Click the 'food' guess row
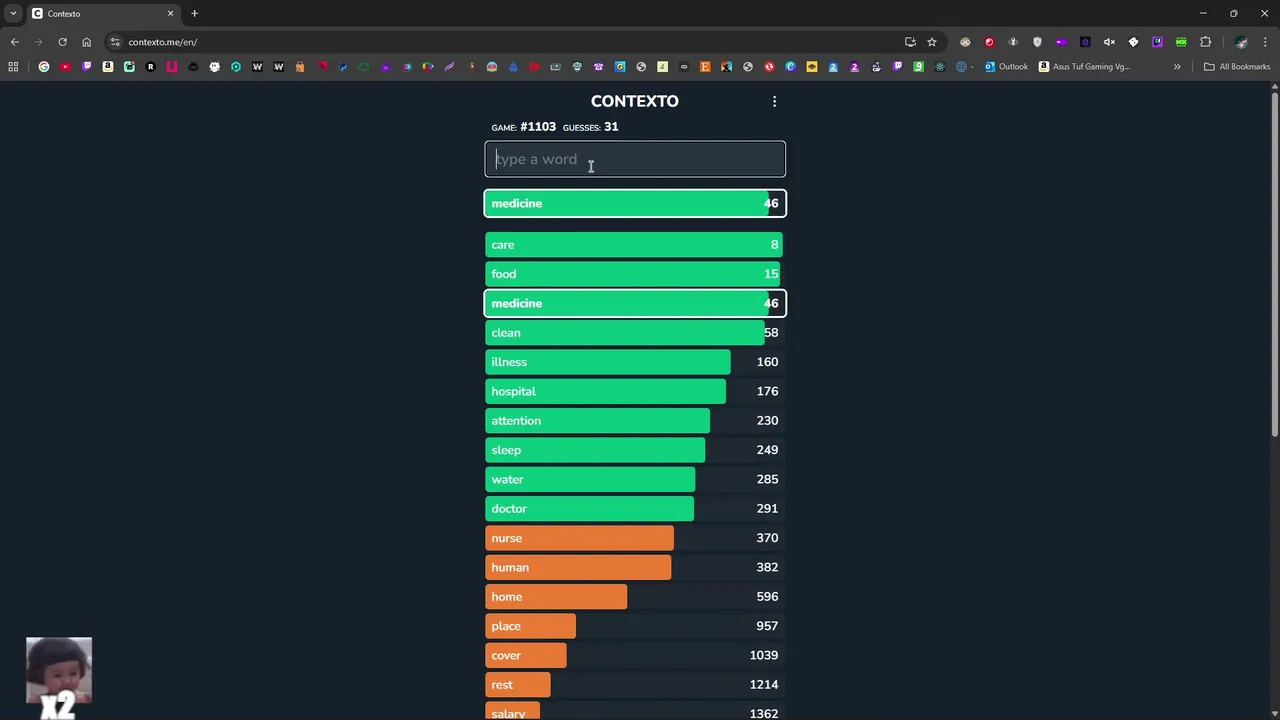This screenshot has width=1280, height=720. 635,274
